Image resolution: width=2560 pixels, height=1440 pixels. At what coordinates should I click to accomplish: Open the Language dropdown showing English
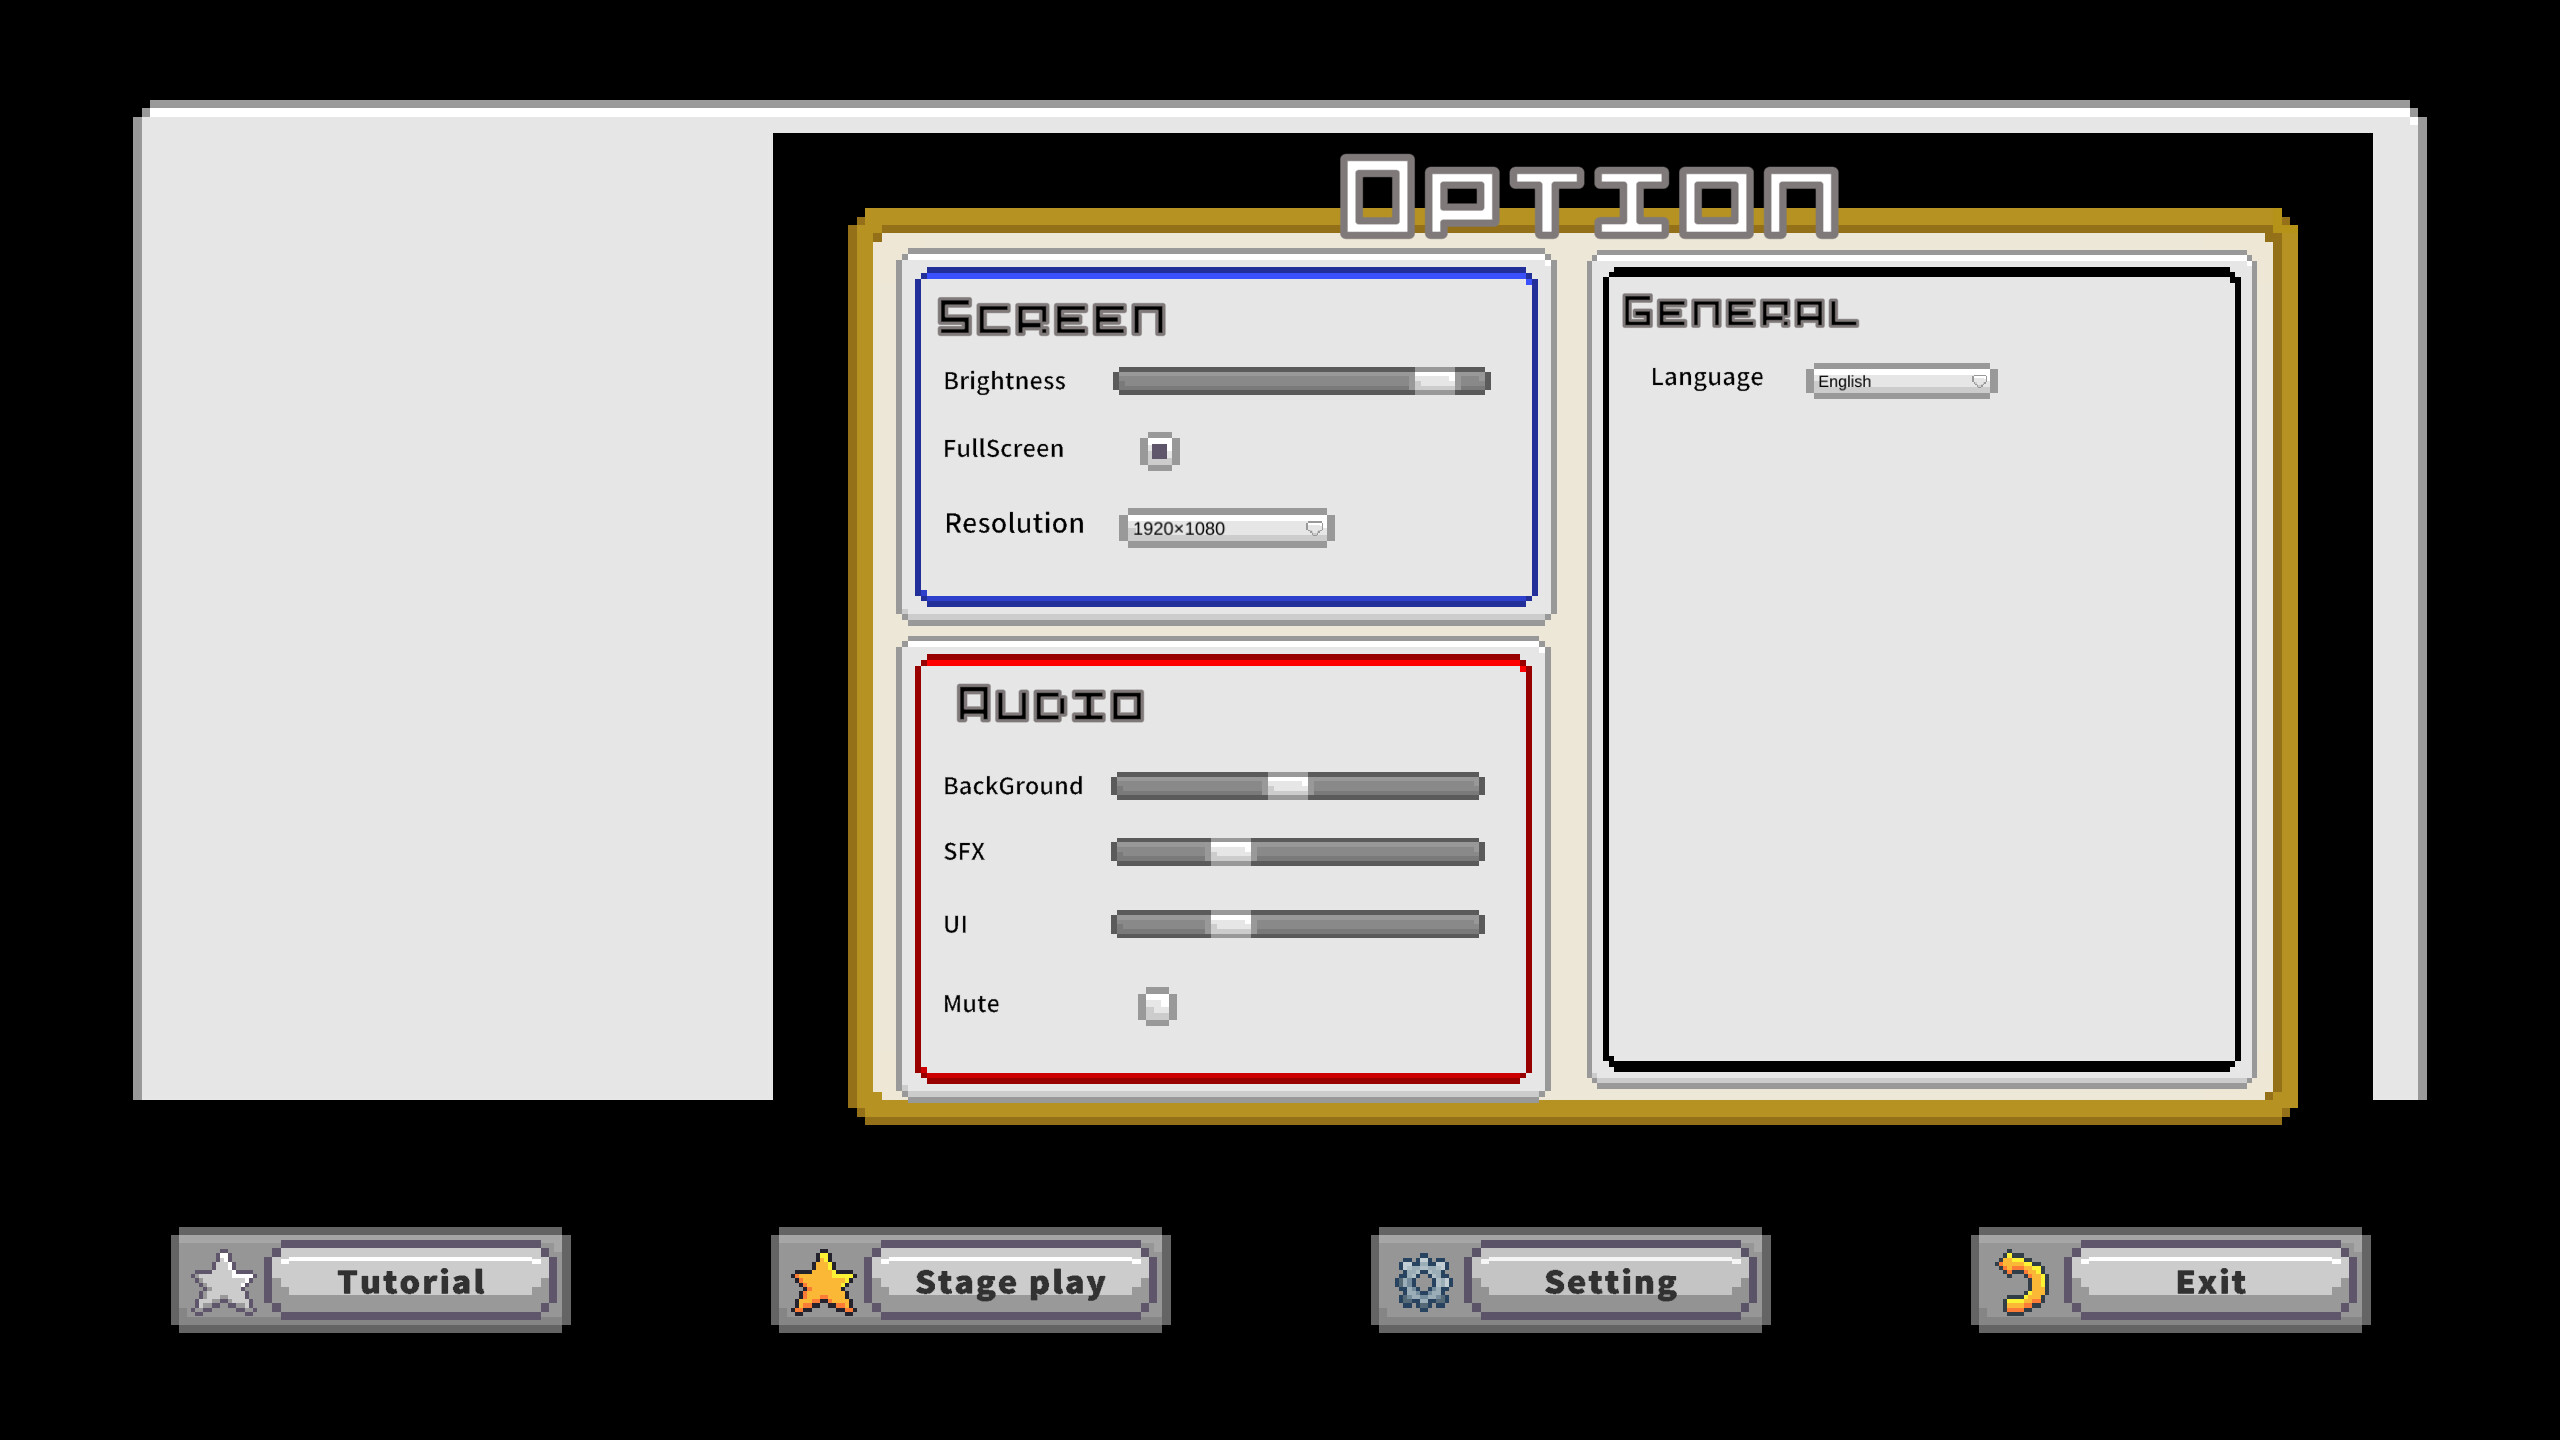[1898, 381]
